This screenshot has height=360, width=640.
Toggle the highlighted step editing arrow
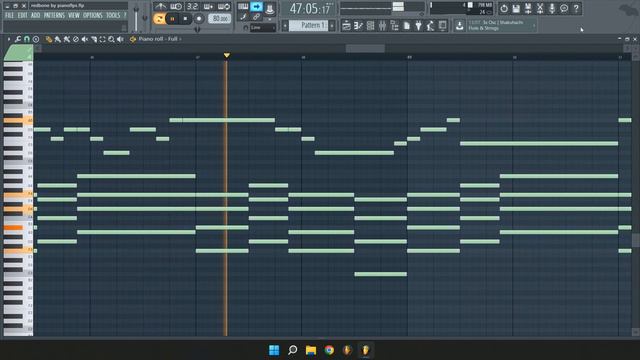pyautogui.click(x=256, y=7)
